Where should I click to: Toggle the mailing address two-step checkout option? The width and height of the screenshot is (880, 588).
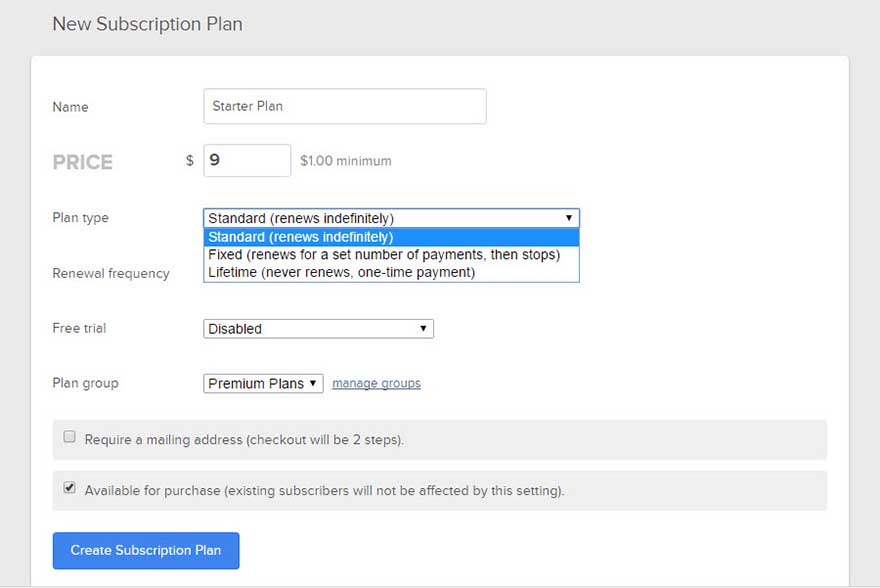(x=69, y=436)
